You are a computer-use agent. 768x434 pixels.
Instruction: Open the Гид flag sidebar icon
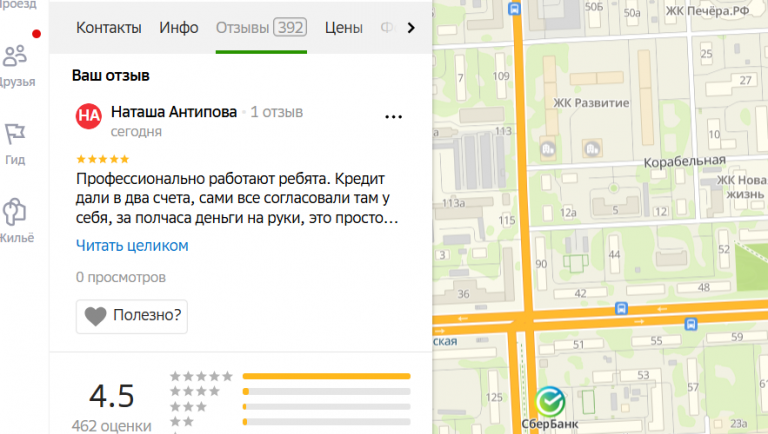[x=15, y=134]
